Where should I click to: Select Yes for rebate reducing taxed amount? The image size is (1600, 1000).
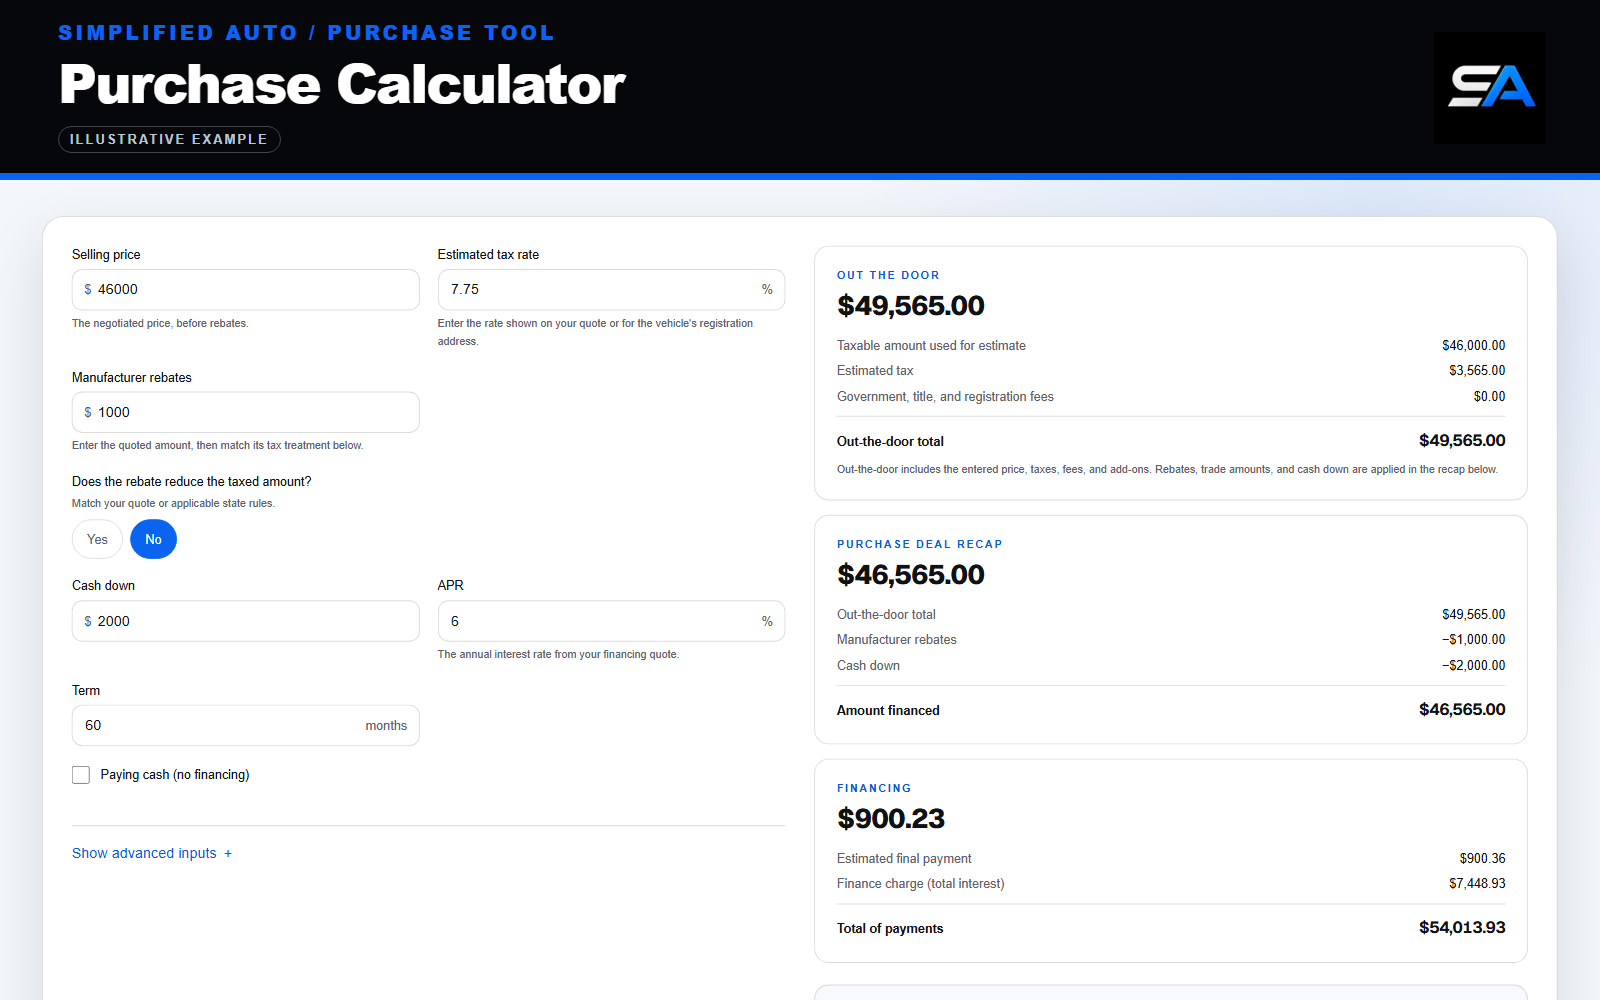97,539
